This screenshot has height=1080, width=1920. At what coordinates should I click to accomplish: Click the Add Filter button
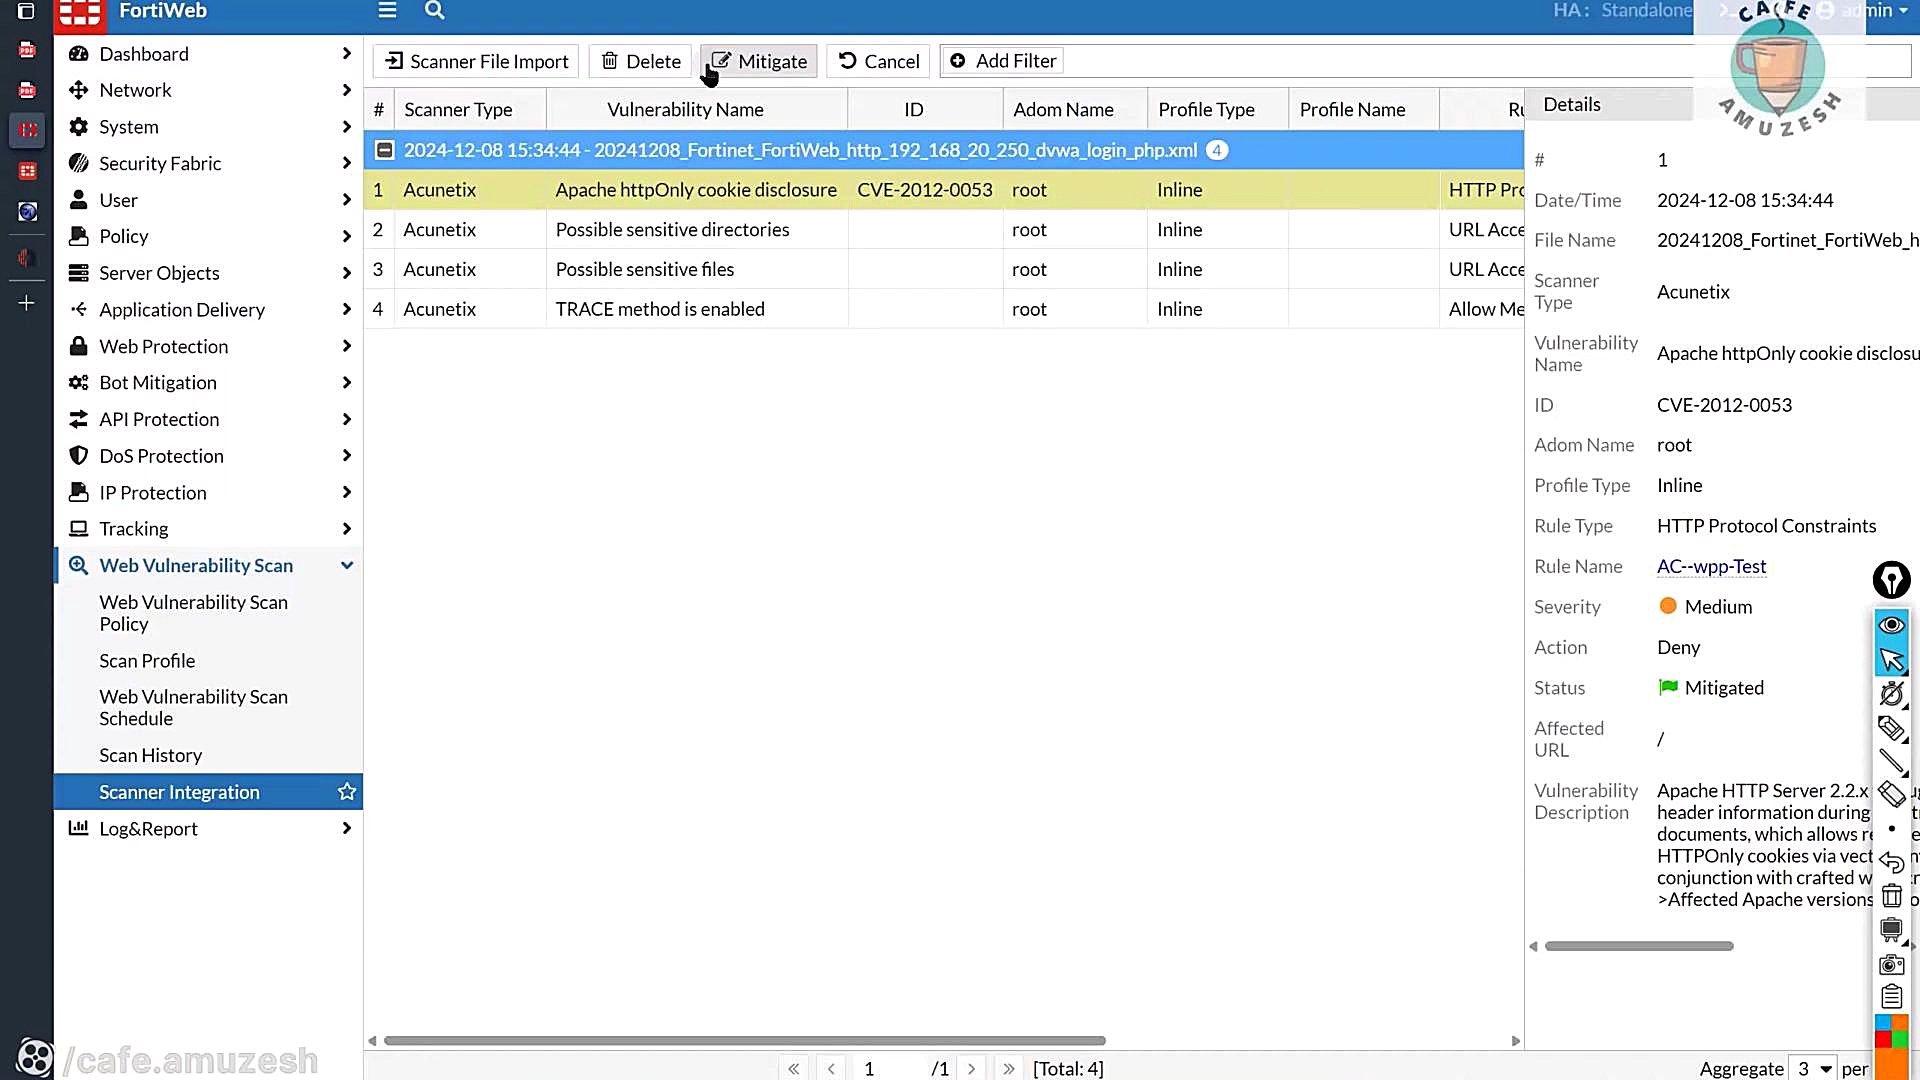[1002, 61]
